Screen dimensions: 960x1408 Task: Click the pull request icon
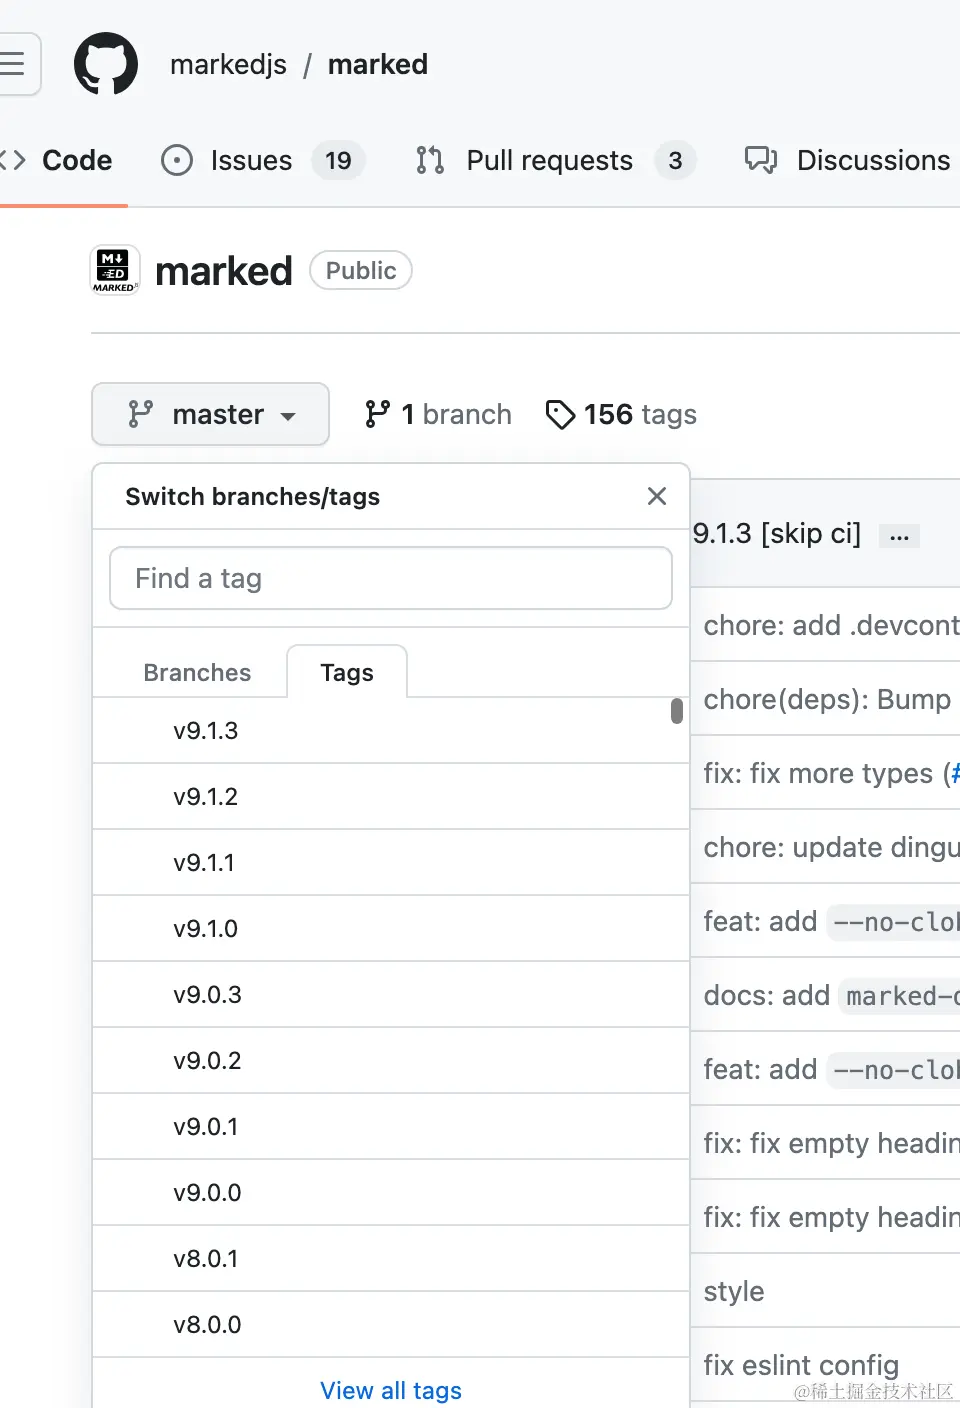click(x=430, y=160)
